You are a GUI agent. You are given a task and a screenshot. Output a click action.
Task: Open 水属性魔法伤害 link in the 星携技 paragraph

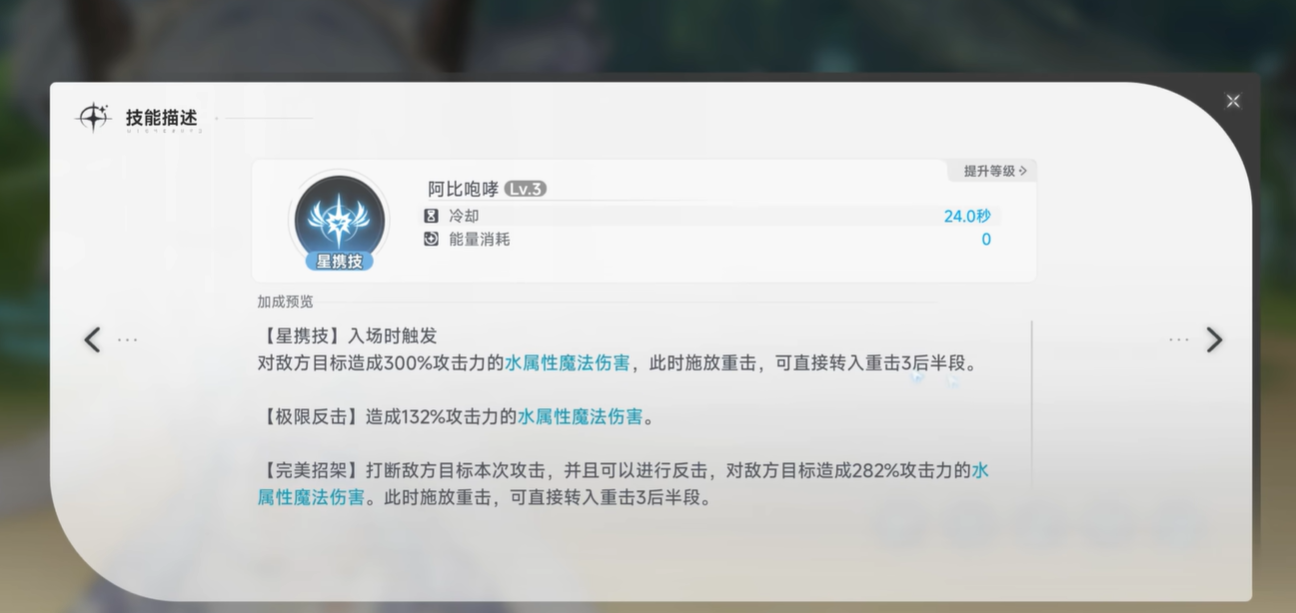[x=568, y=364]
